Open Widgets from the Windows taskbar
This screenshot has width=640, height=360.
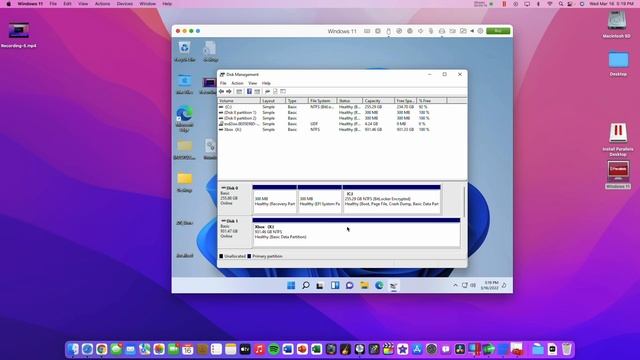point(335,285)
